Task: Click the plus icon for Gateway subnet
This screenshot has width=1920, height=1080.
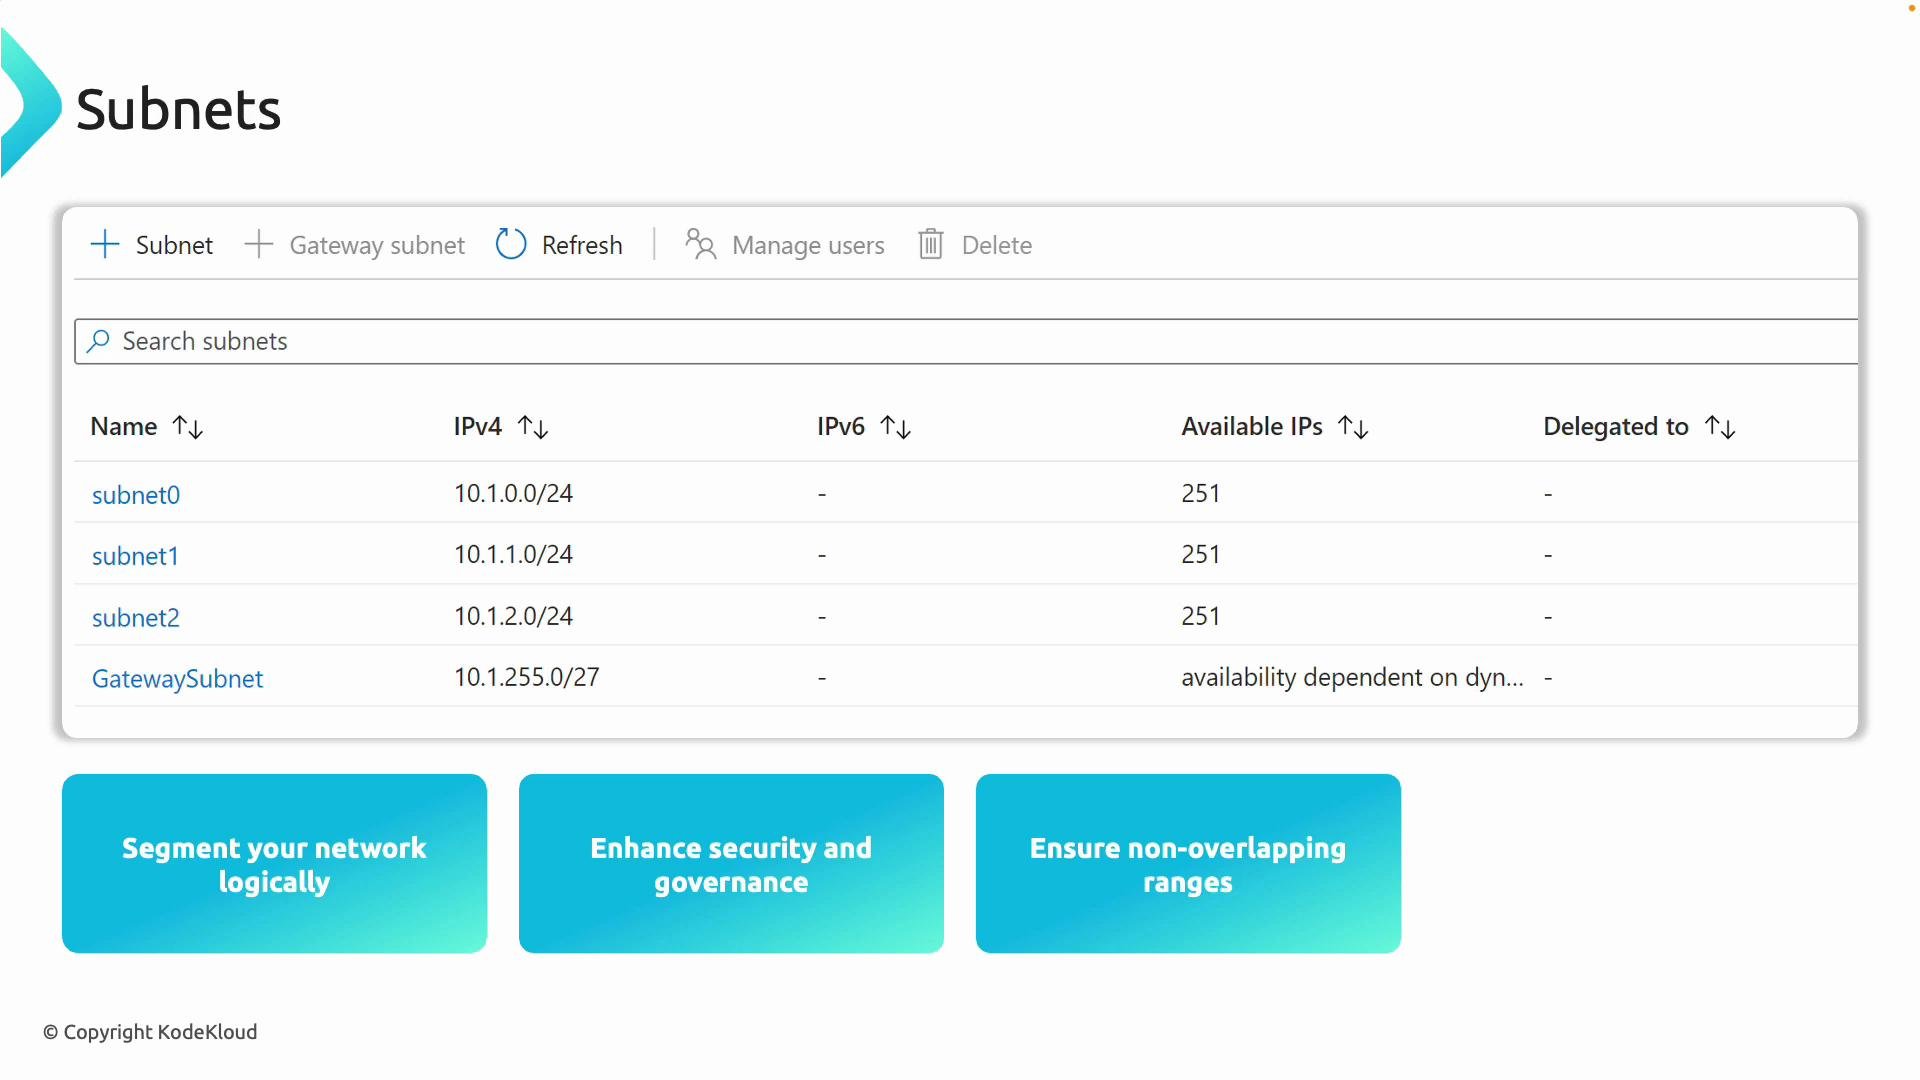Action: (259, 244)
